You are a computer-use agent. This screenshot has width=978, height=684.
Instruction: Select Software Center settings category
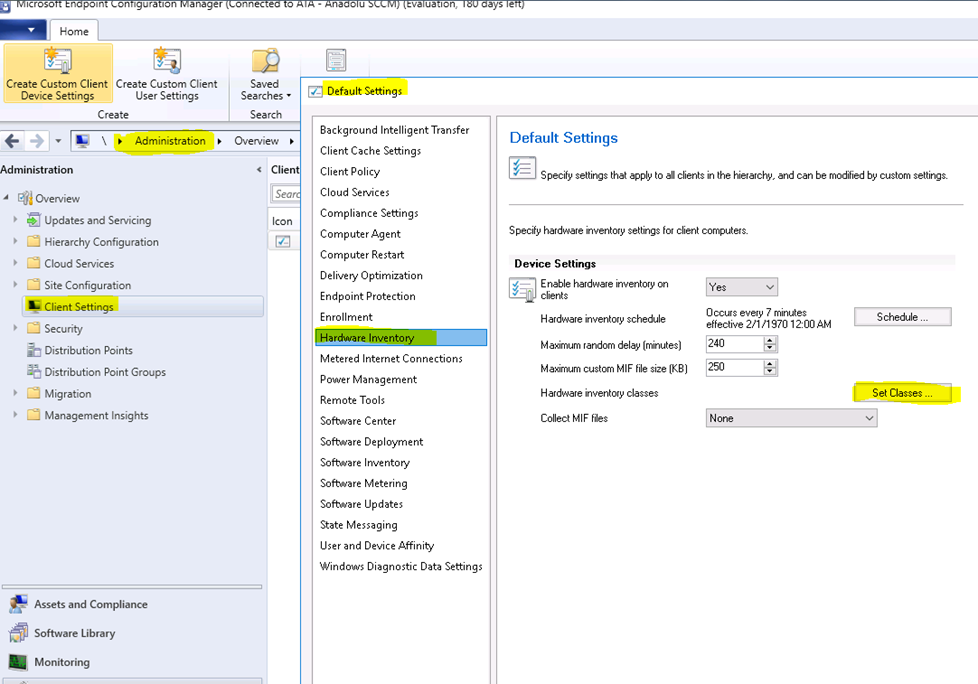click(x=358, y=421)
